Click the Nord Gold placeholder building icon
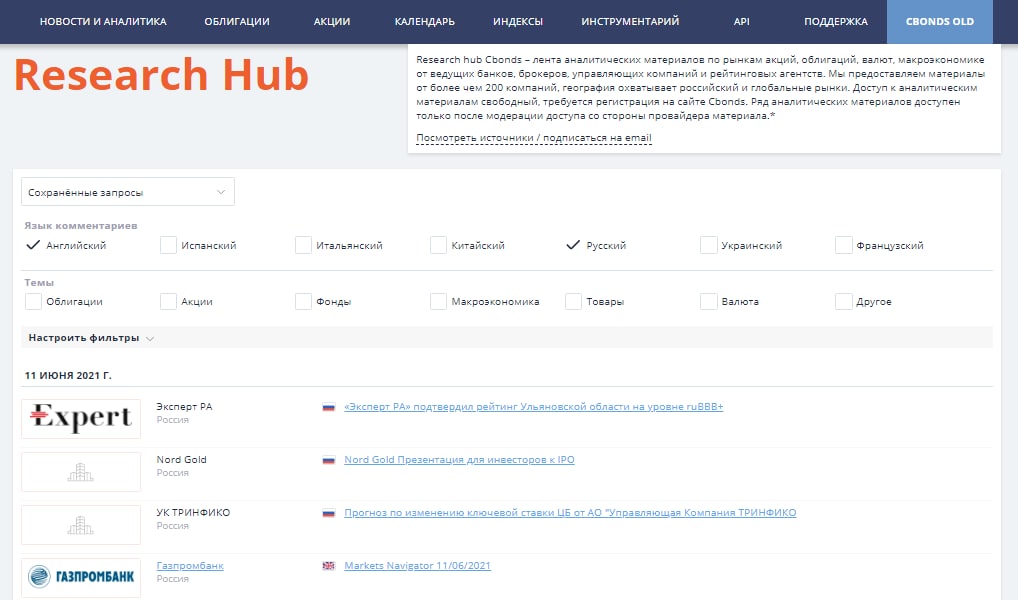 (81, 472)
